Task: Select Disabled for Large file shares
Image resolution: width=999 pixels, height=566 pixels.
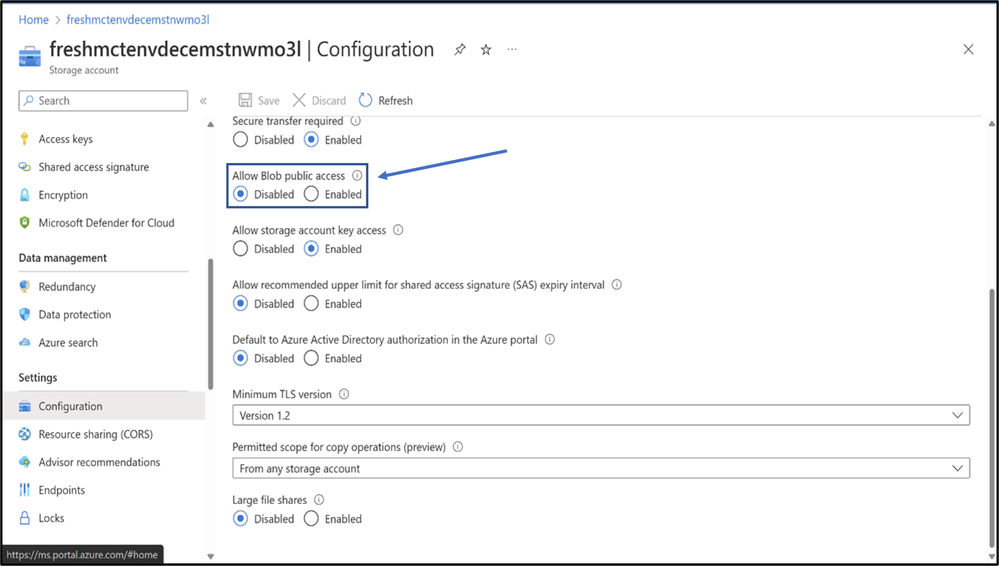Action: pos(240,519)
